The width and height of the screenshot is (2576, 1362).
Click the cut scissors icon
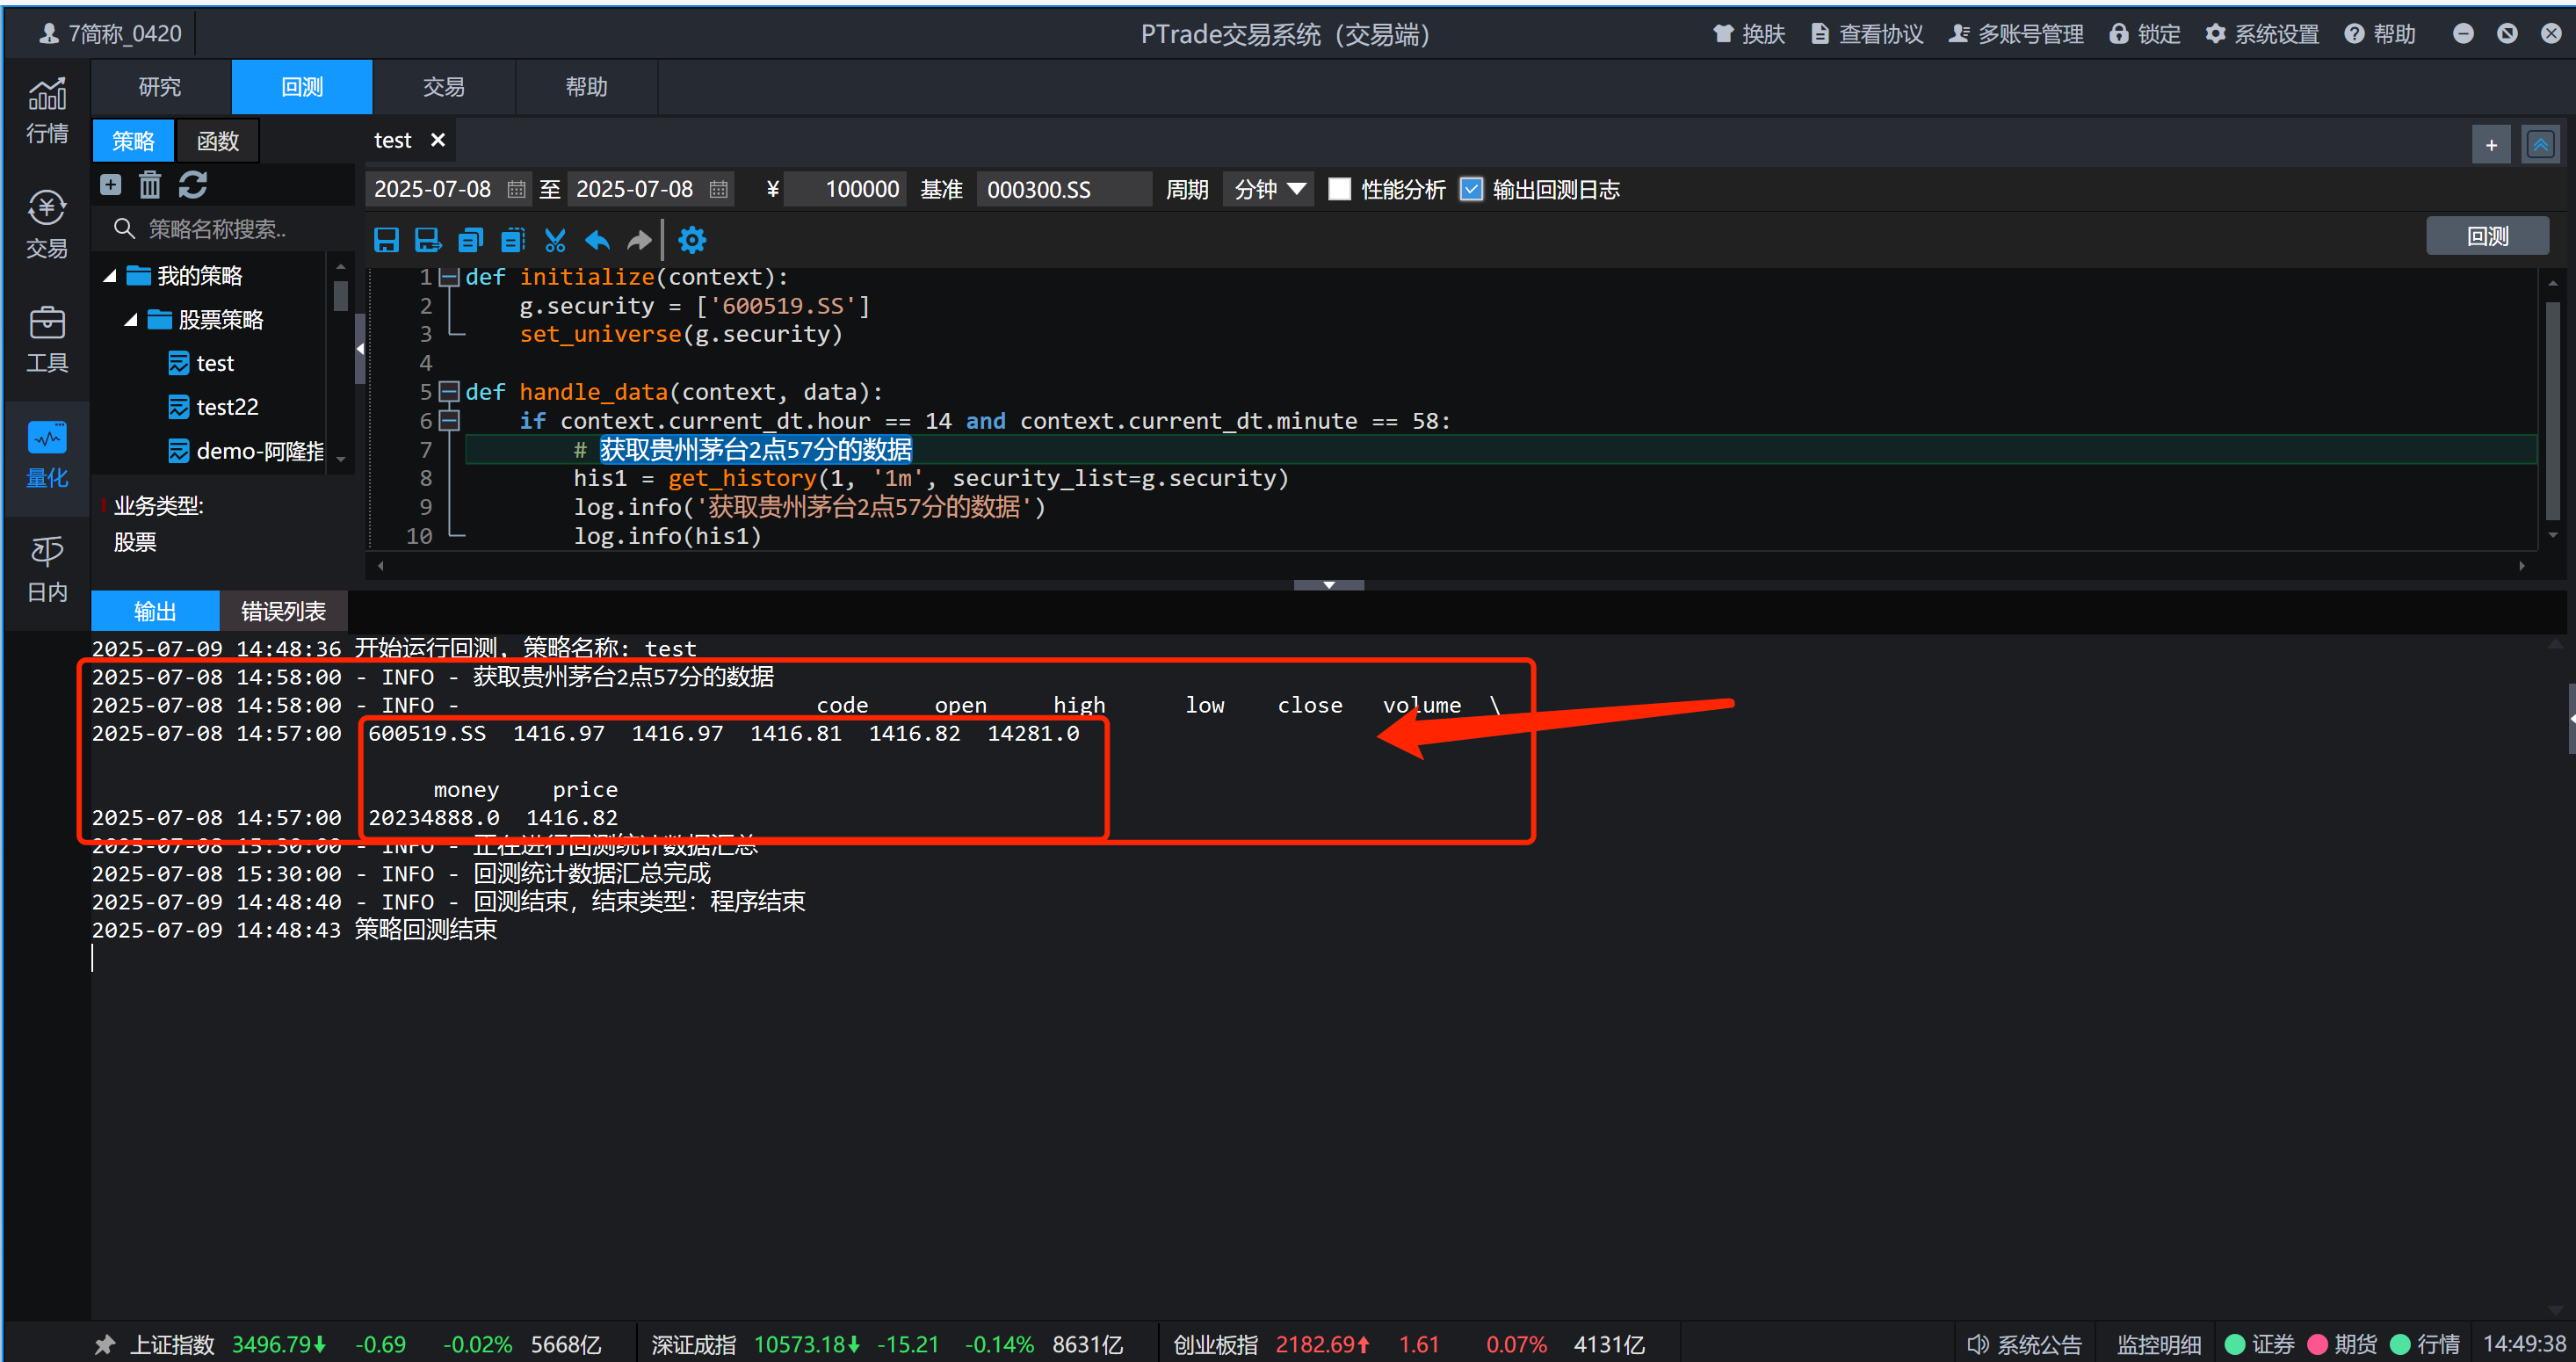pos(555,240)
